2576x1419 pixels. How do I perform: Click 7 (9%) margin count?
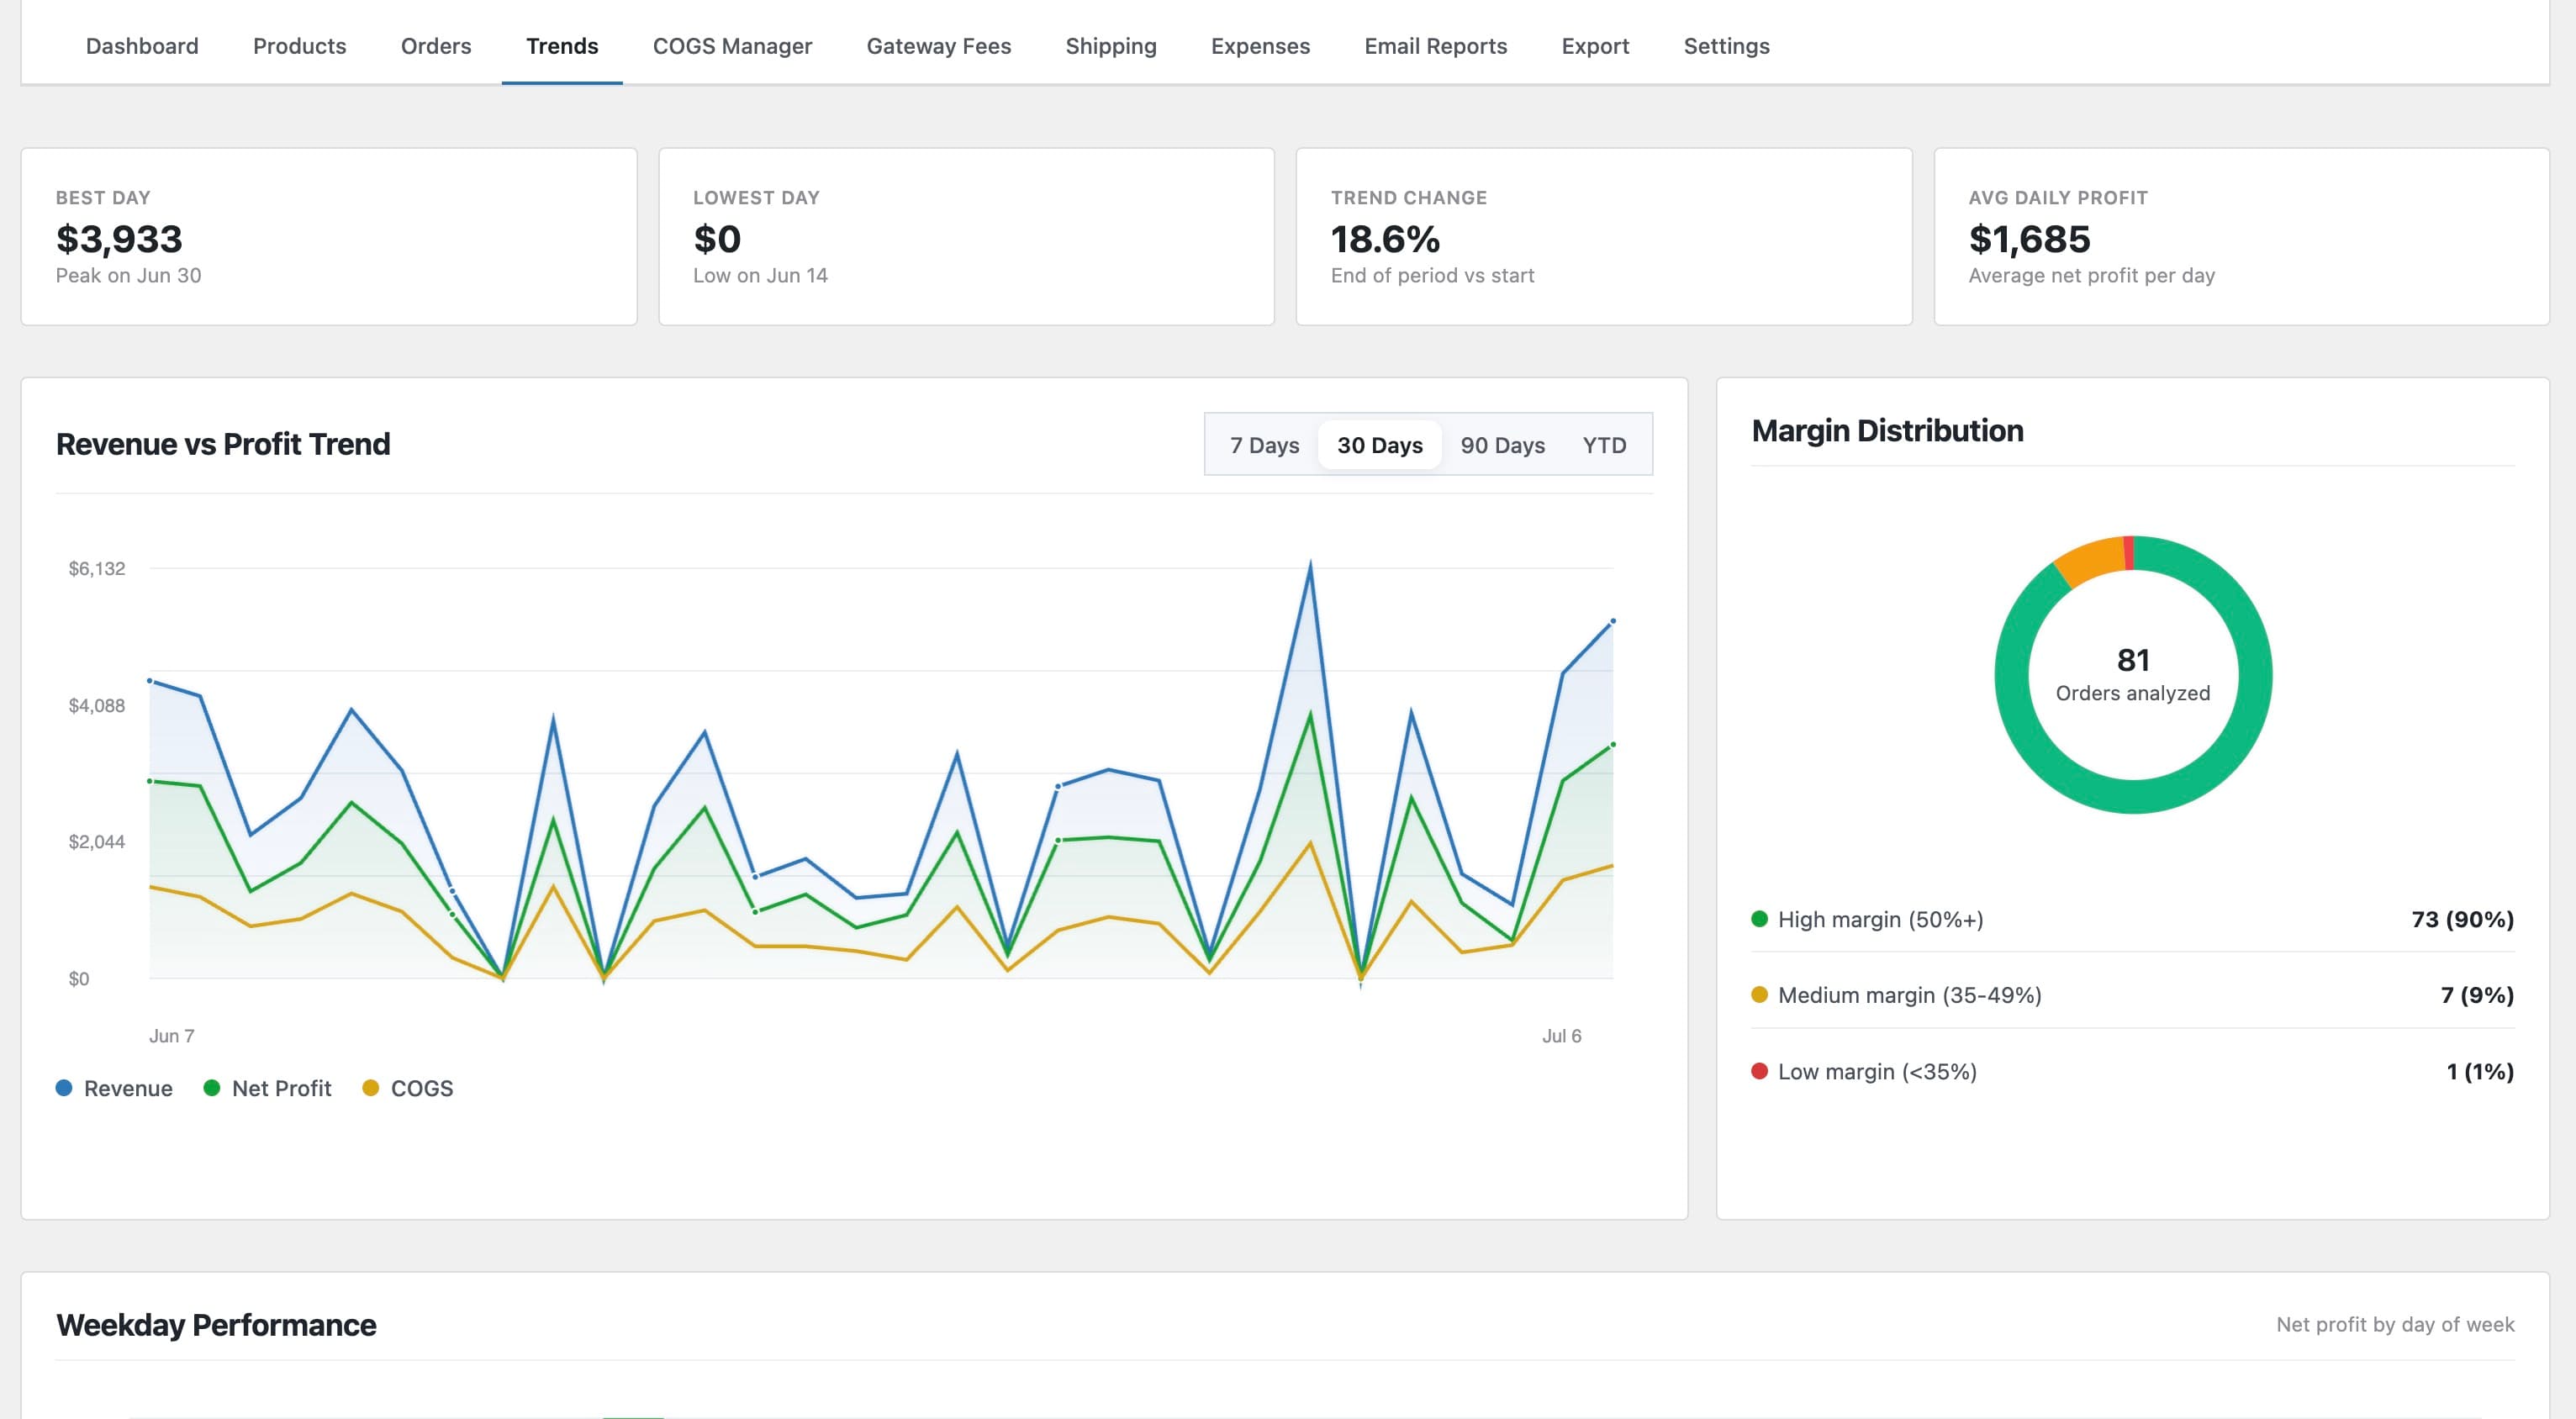coord(2477,995)
